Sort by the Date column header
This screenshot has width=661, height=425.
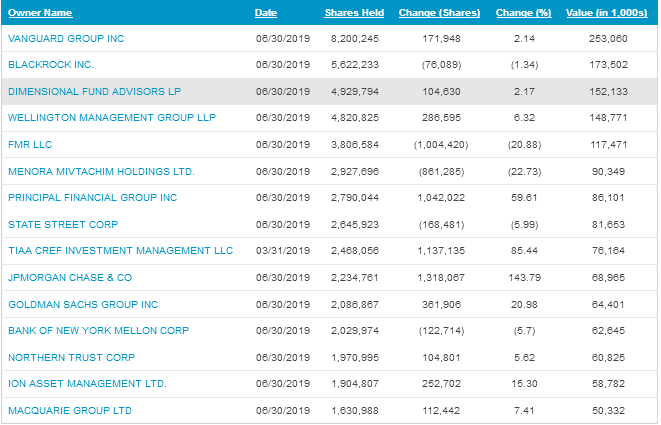coord(266,13)
